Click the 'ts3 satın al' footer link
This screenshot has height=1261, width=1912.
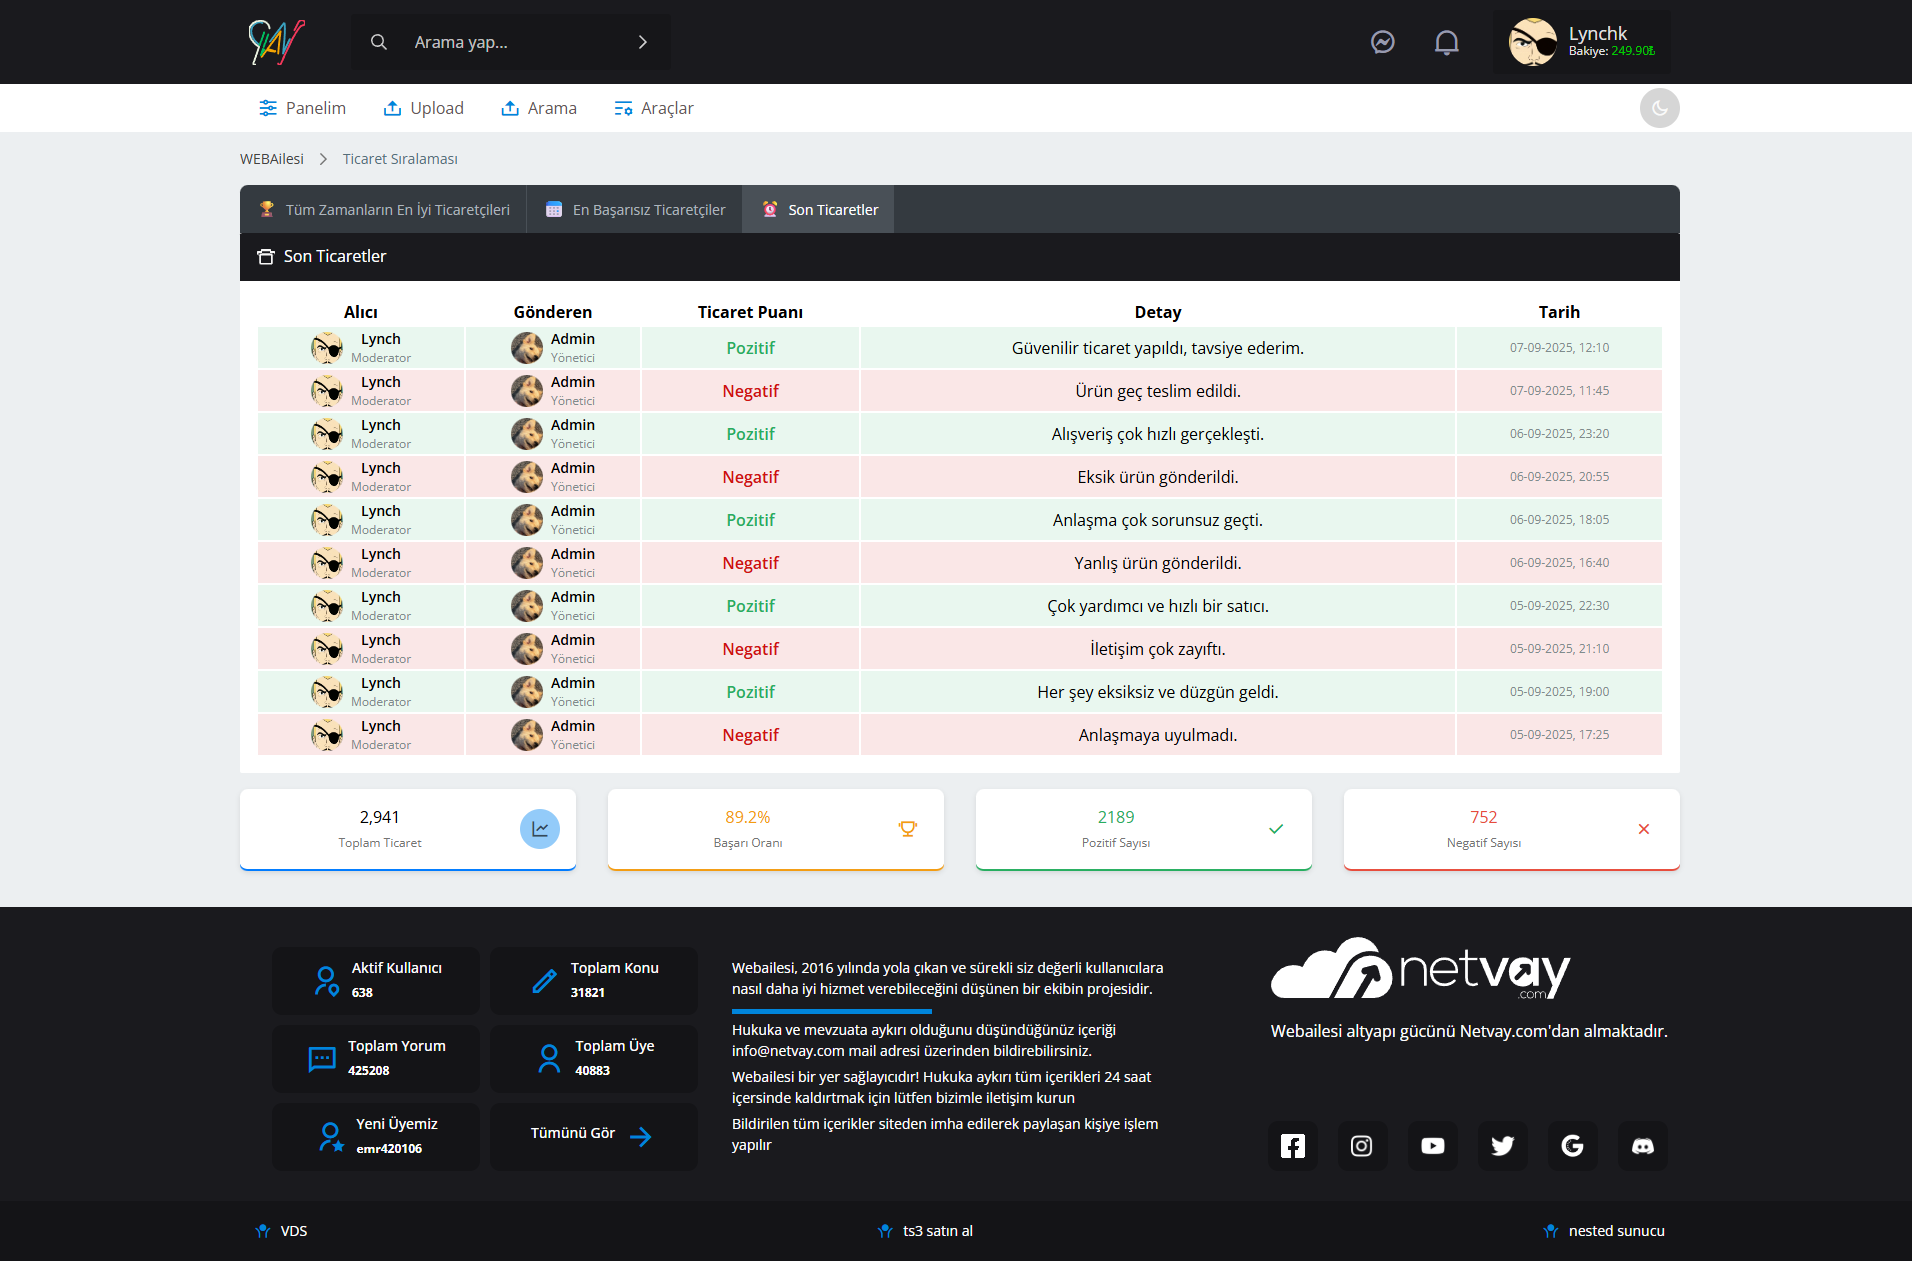click(x=925, y=1231)
